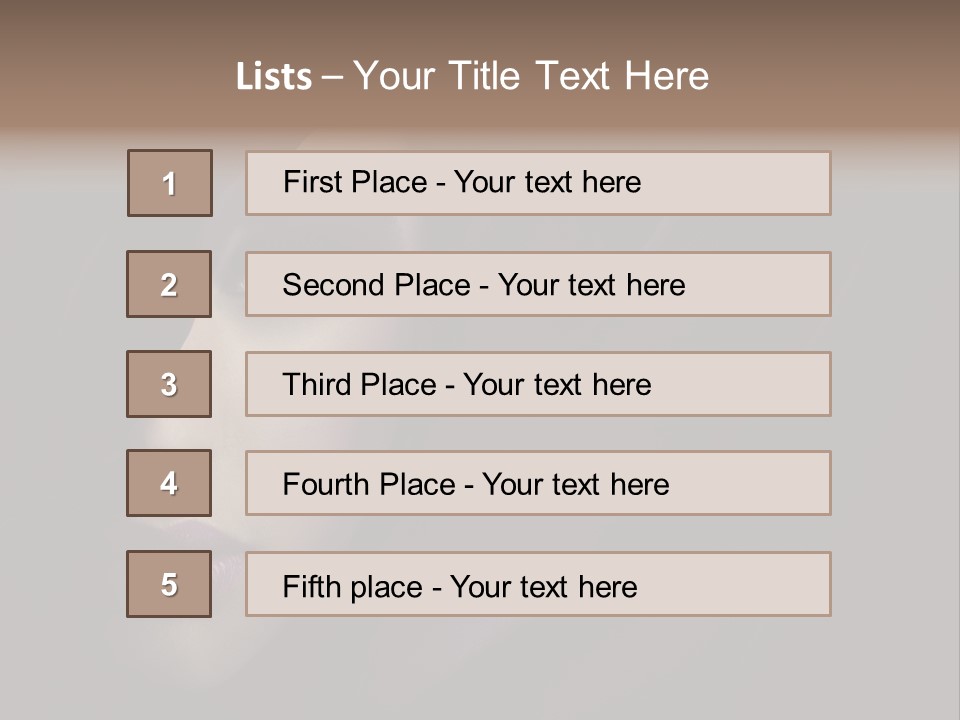Select "Your text here" in Third Place row

pos(557,385)
